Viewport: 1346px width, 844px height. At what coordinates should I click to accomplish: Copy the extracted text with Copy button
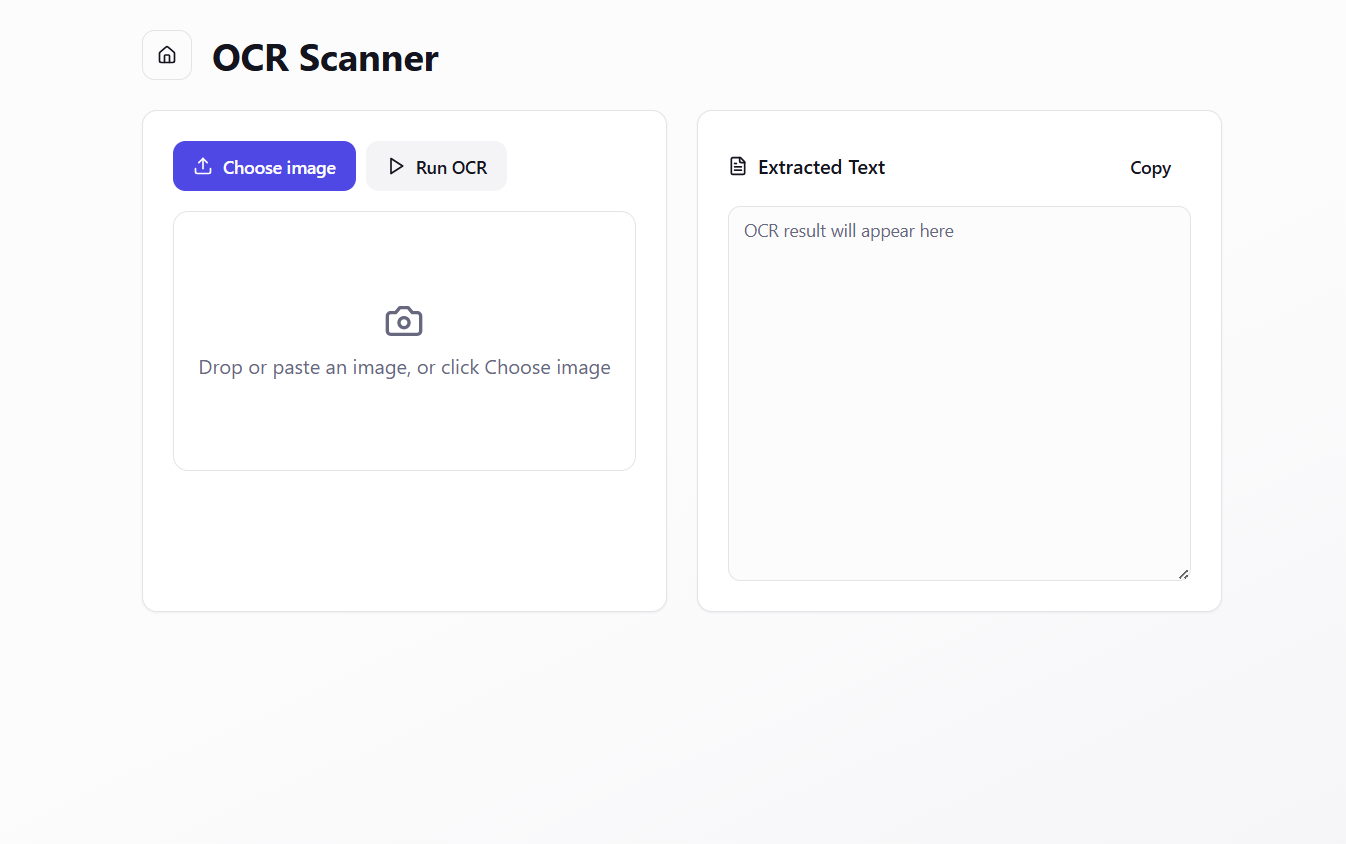(1150, 168)
